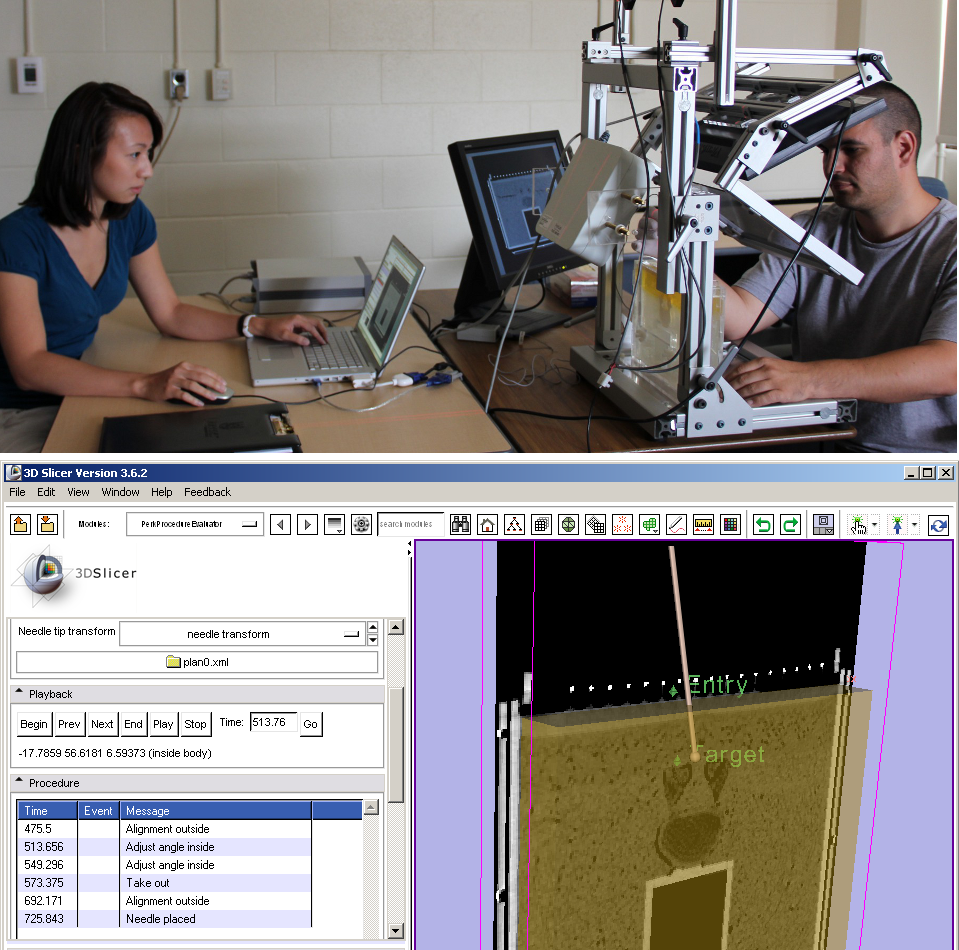Click the binoculars search icon
The width and height of the screenshot is (959, 950).
(x=461, y=524)
